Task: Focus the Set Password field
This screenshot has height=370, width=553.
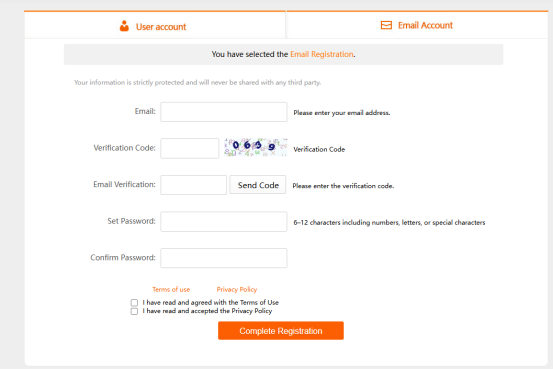Action: coord(224,222)
